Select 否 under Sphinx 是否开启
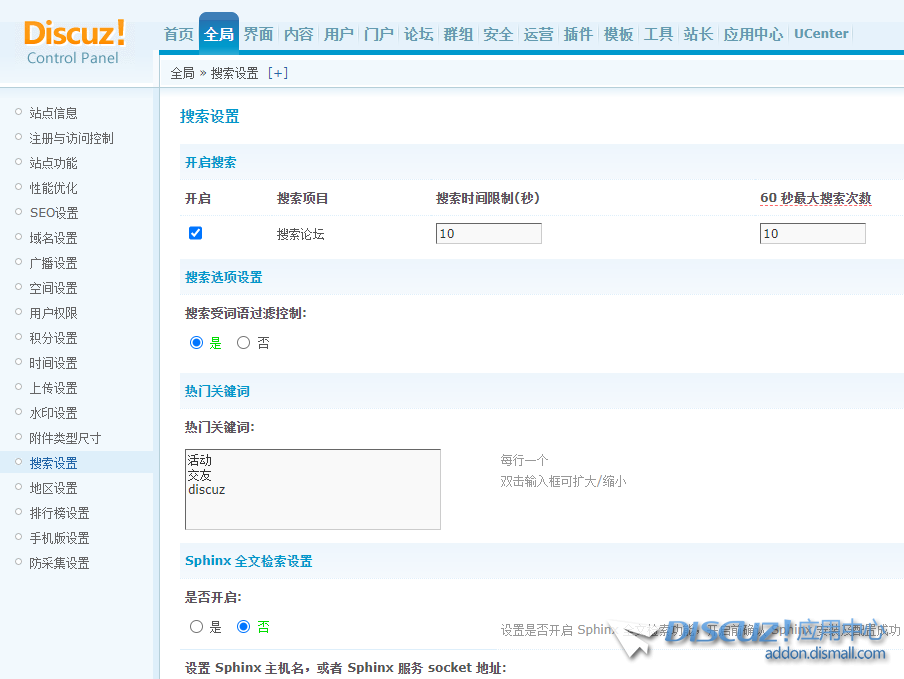Image resolution: width=904 pixels, height=679 pixels. (244, 627)
